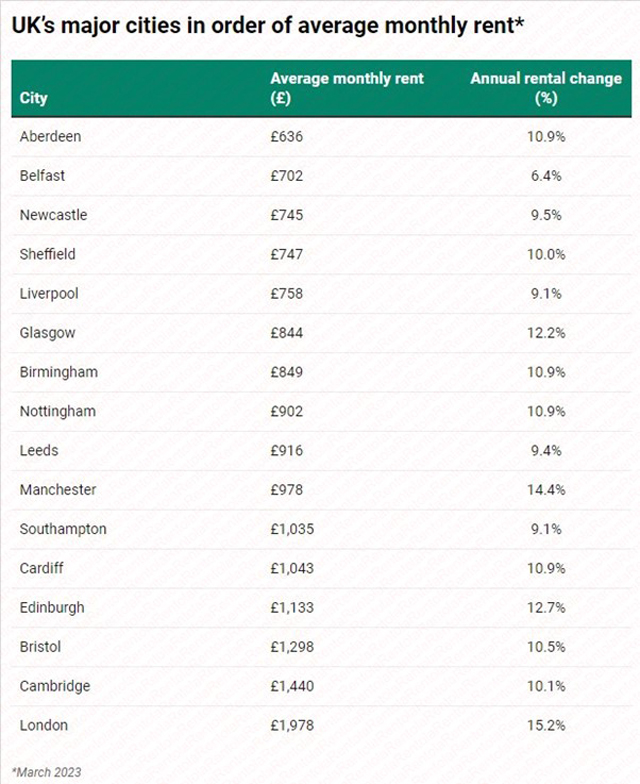Click Edinburgh's 12.7% rental change
The image size is (640, 784).
tap(546, 608)
